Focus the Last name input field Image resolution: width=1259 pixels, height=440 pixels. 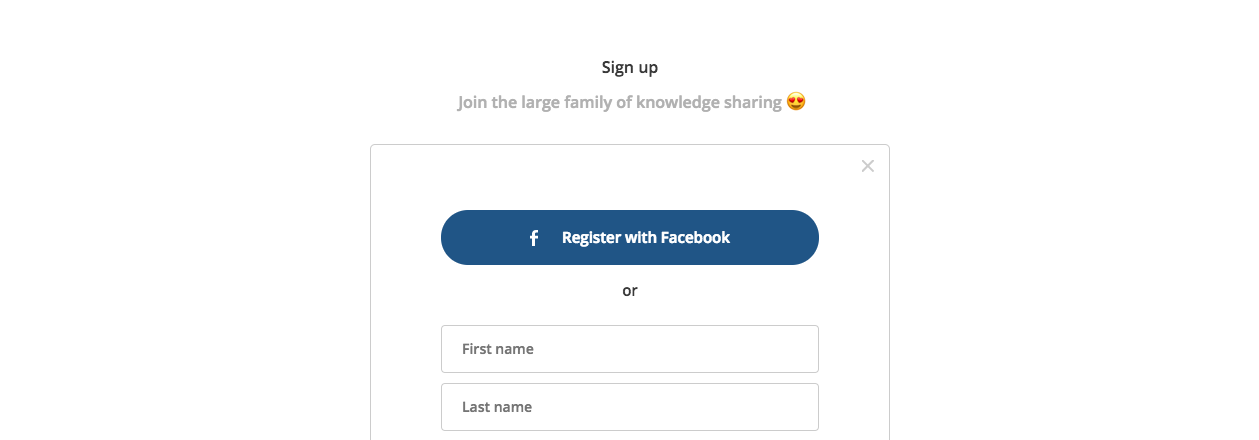pyautogui.click(x=629, y=407)
